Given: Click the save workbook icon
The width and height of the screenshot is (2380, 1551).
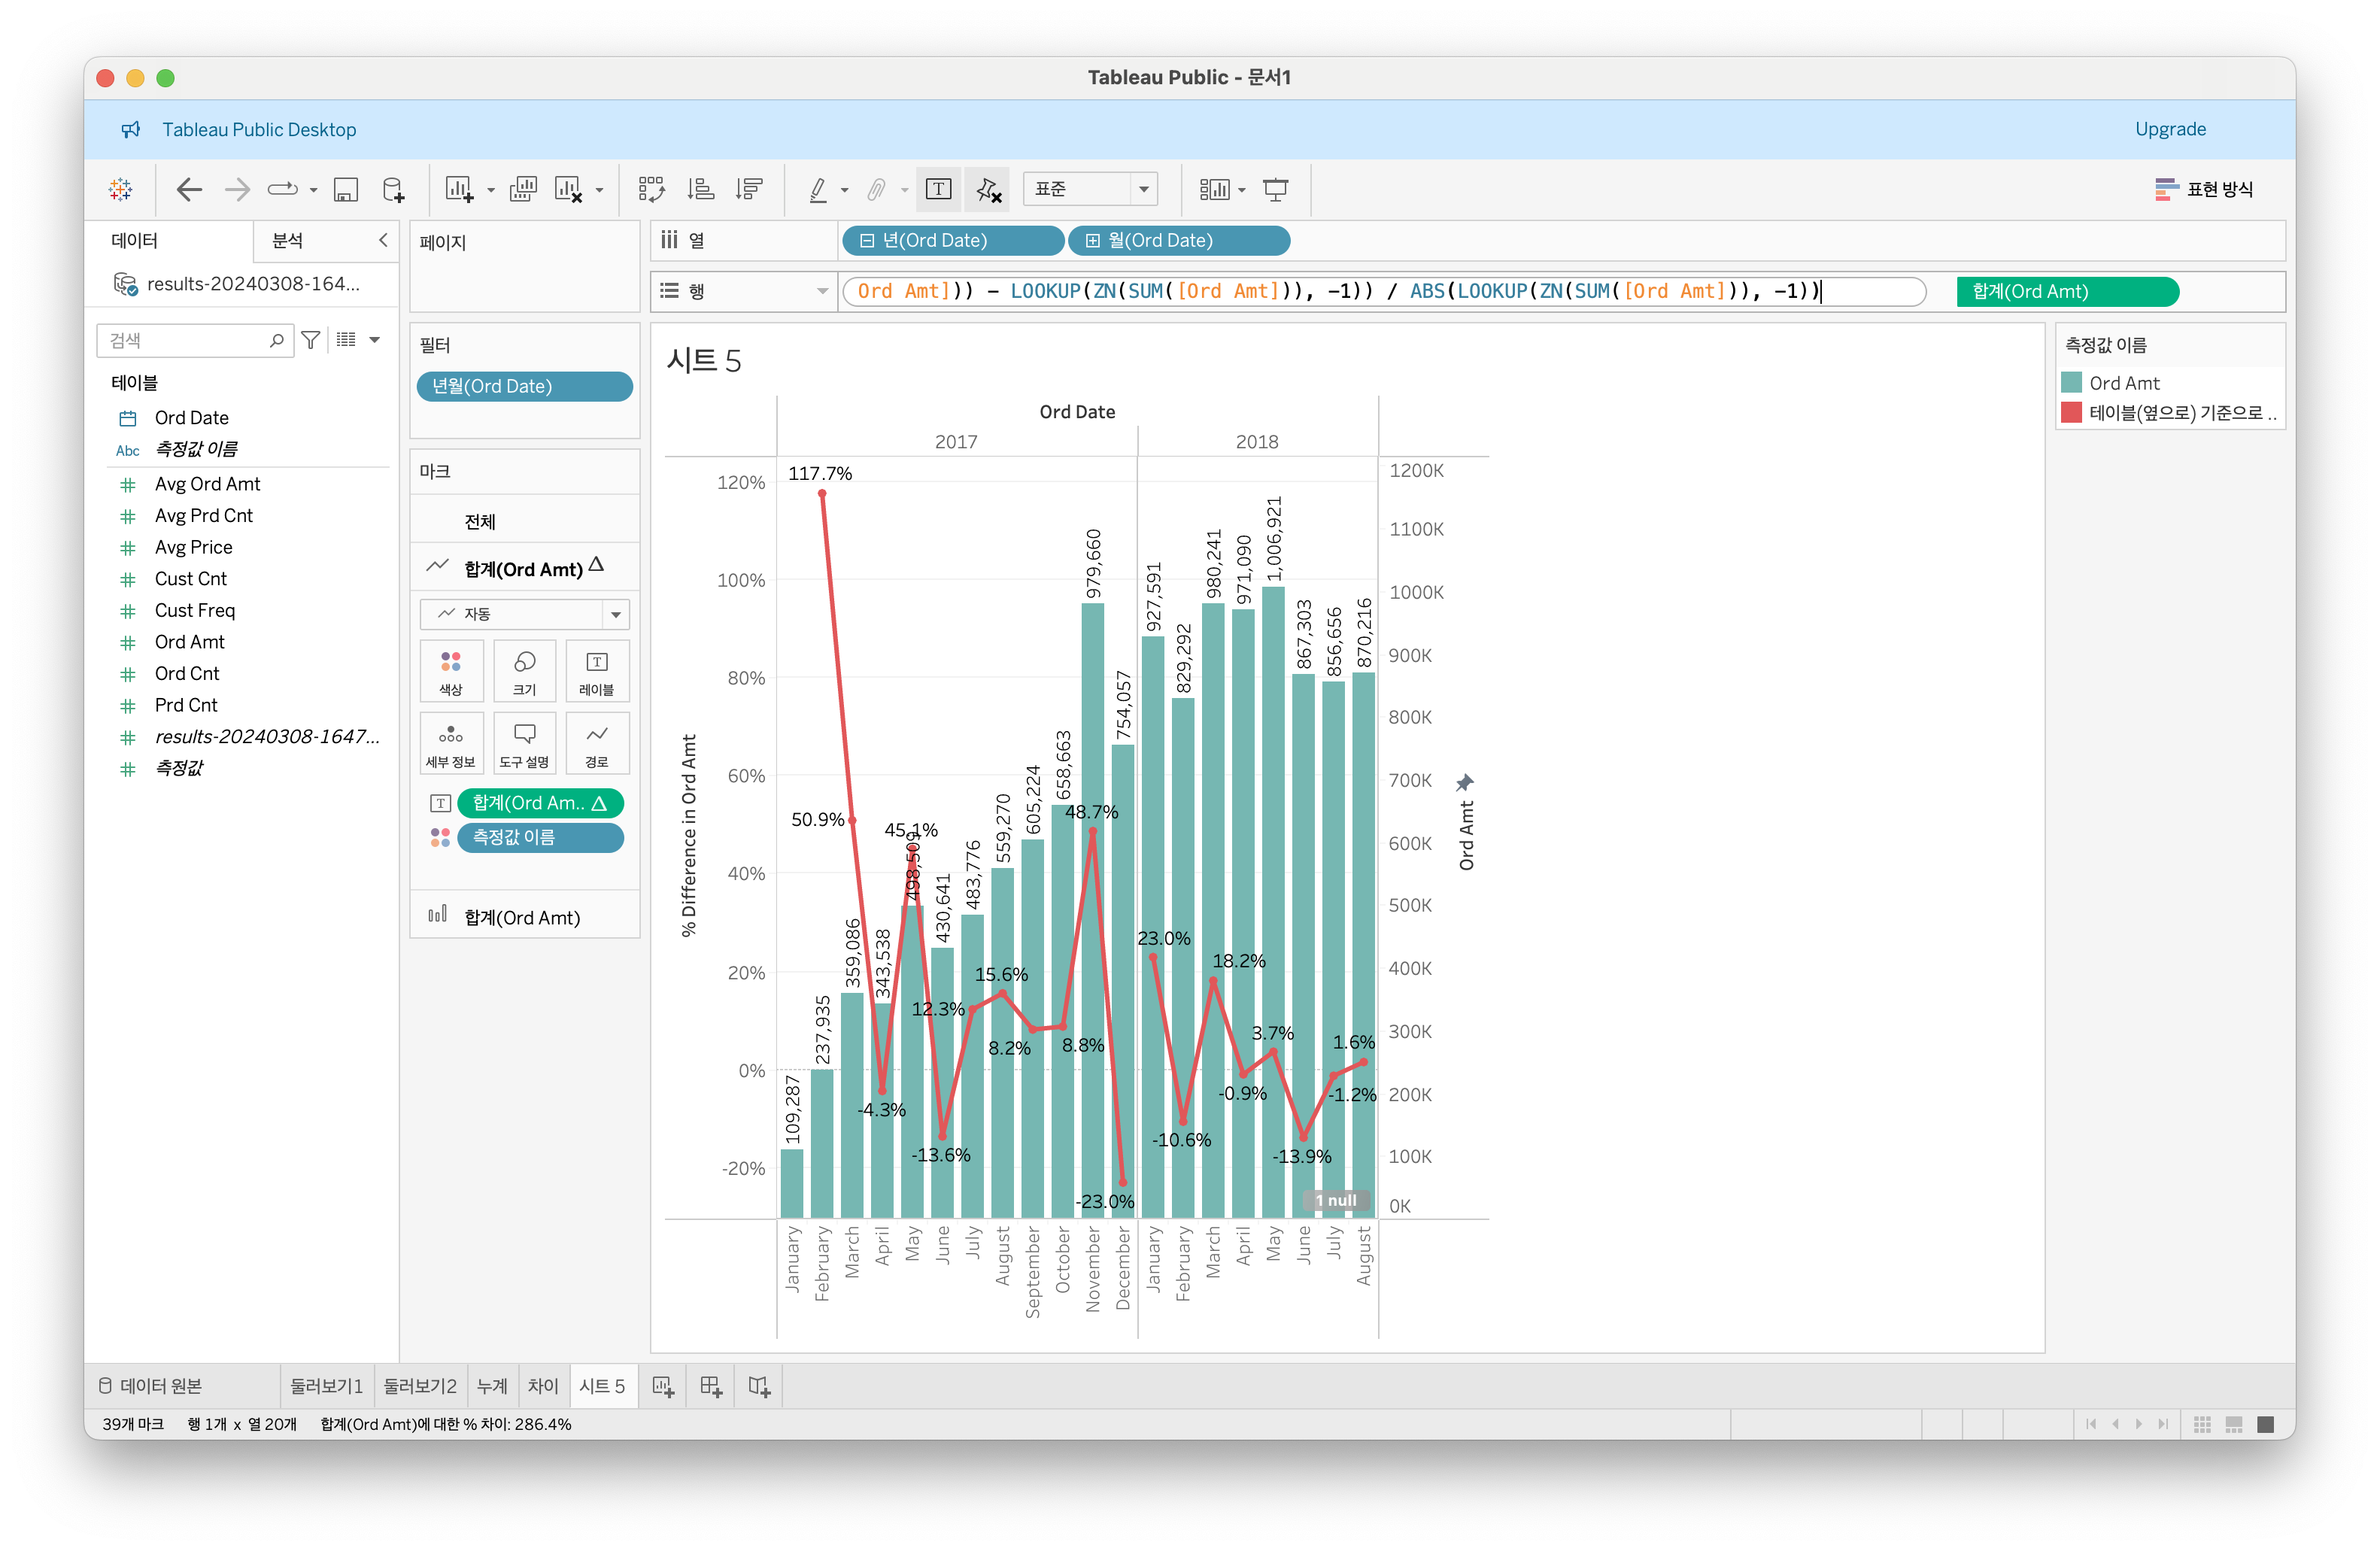Looking at the screenshot, I should click(346, 189).
